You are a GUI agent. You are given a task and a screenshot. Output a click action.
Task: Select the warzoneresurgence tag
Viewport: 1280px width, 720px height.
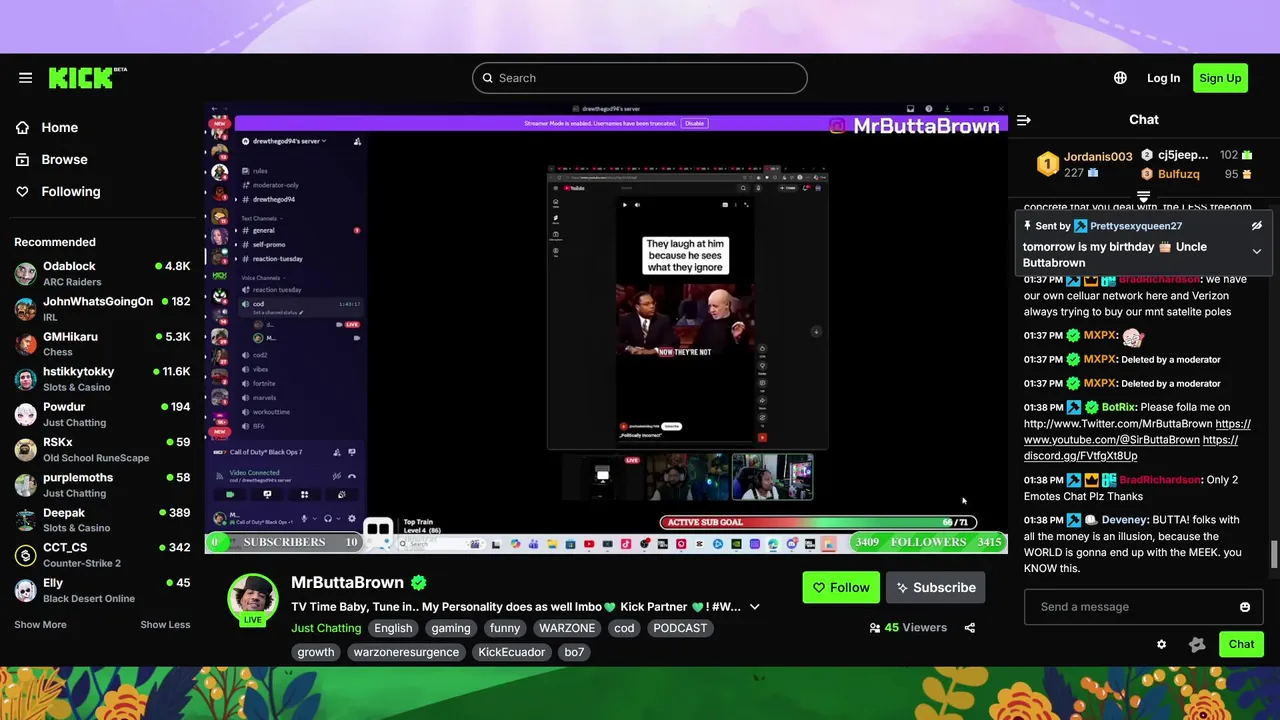(406, 652)
